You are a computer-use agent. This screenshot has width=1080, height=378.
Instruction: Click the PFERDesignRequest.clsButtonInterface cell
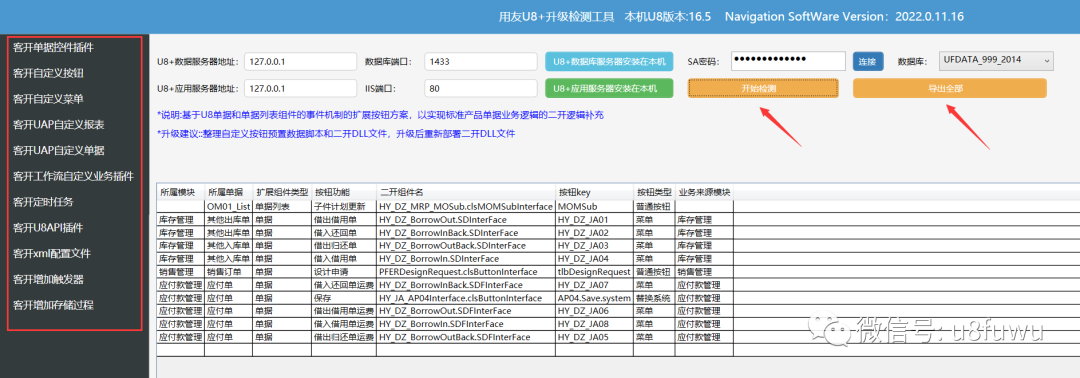click(x=466, y=271)
